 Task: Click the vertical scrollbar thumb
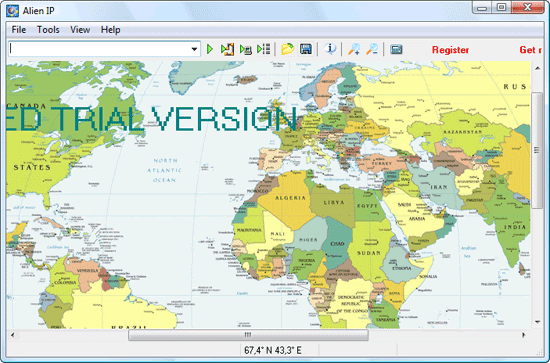coord(537,150)
